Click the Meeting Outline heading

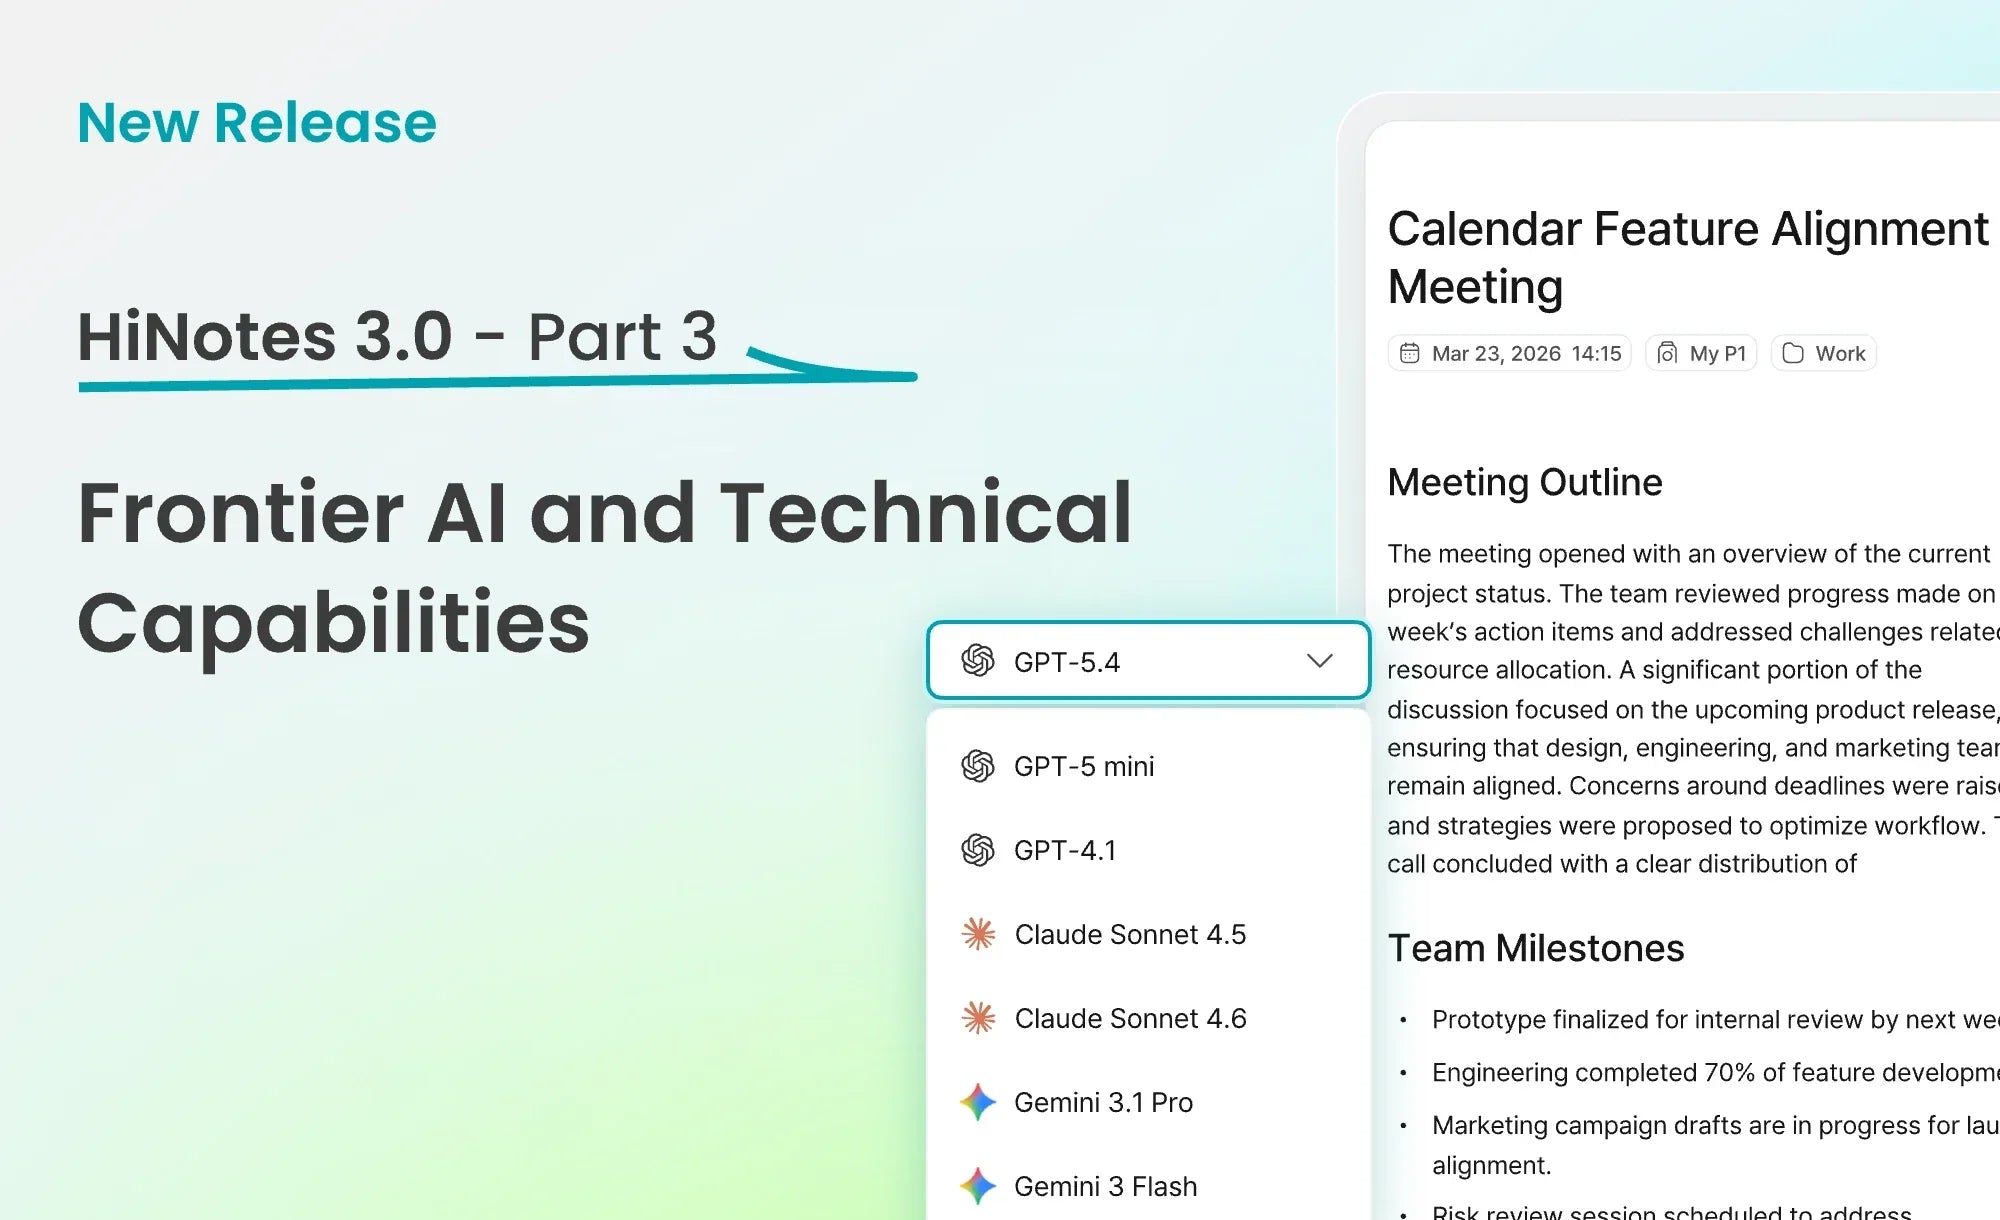click(1525, 482)
